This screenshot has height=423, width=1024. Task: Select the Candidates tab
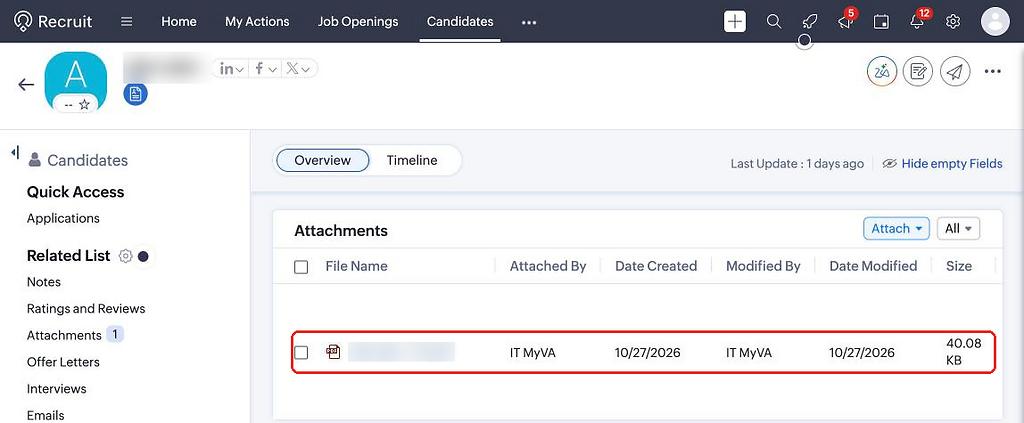coord(460,22)
